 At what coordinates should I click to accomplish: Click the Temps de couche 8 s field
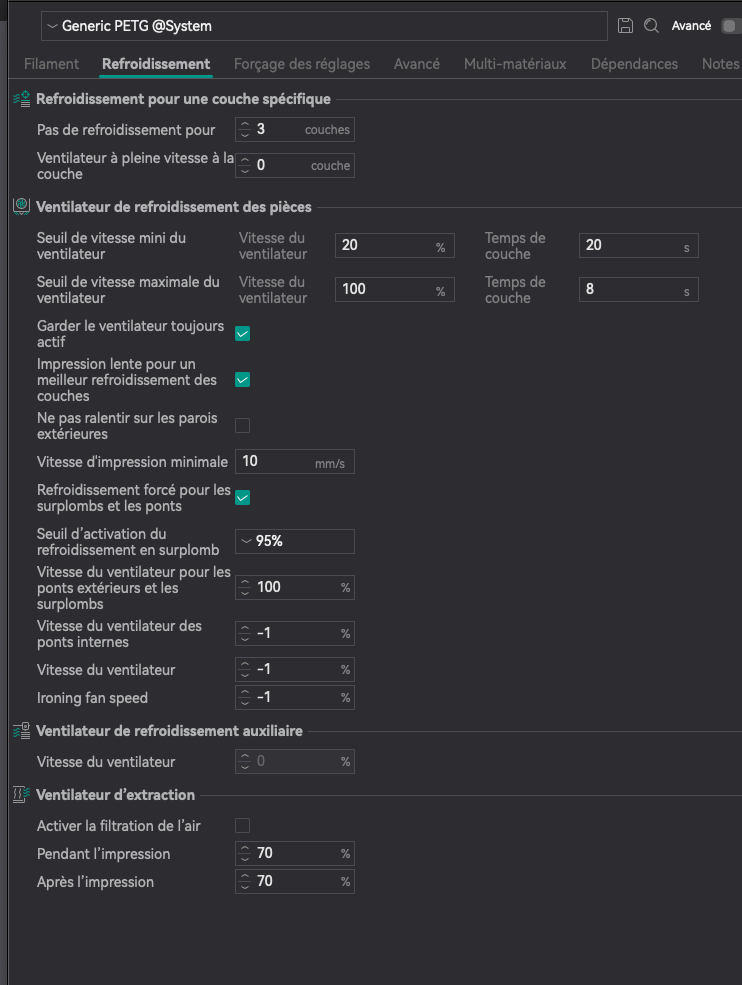point(630,290)
